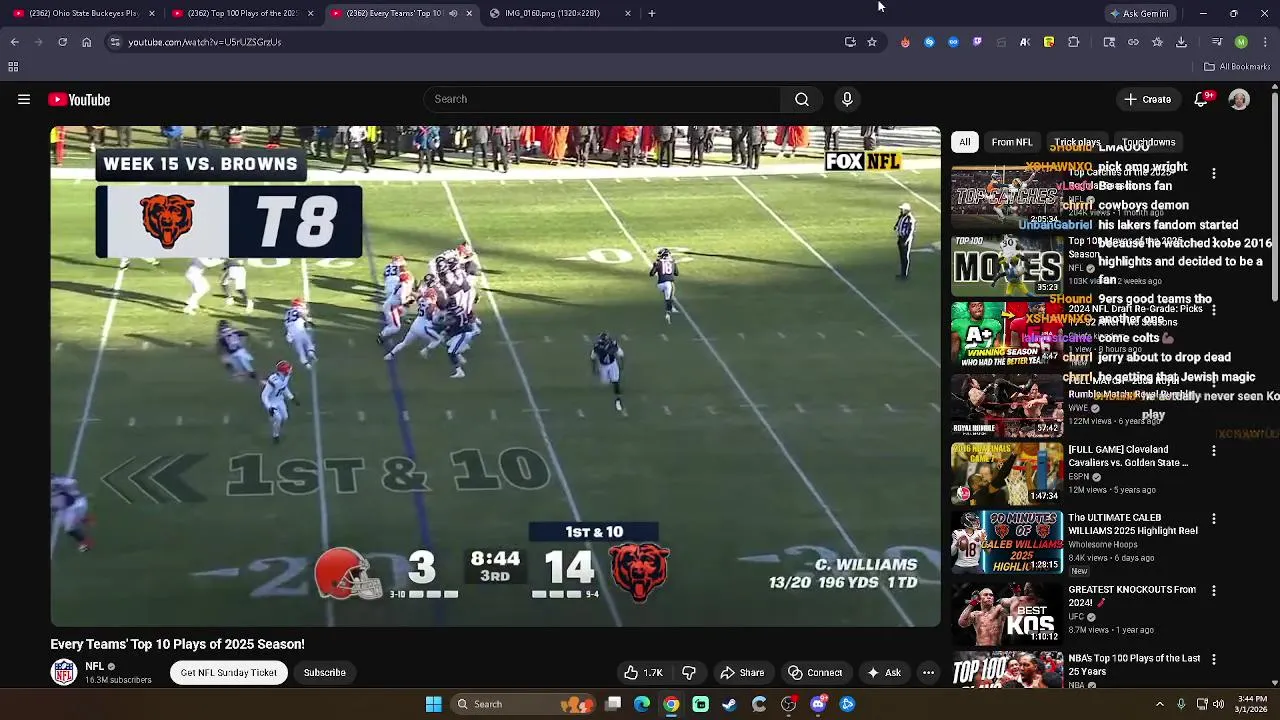
Task: Select the Touchdowns filter chip
Action: 1148,142
